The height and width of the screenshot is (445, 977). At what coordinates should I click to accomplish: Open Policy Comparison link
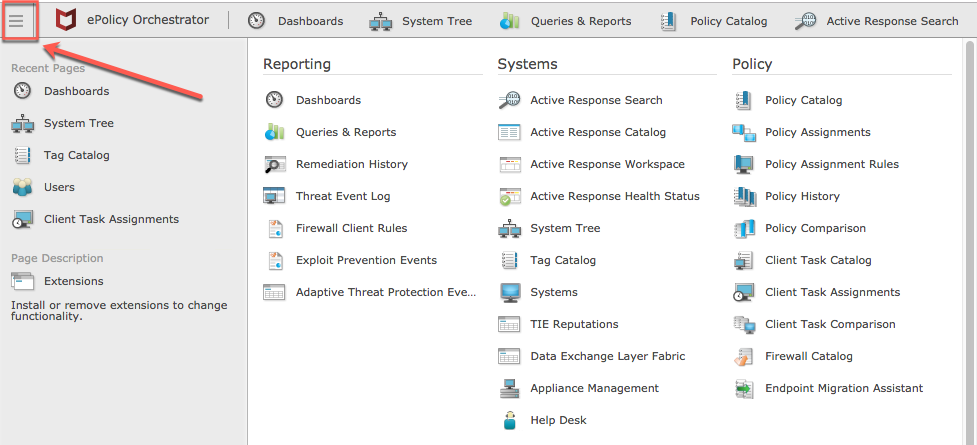coord(815,228)
